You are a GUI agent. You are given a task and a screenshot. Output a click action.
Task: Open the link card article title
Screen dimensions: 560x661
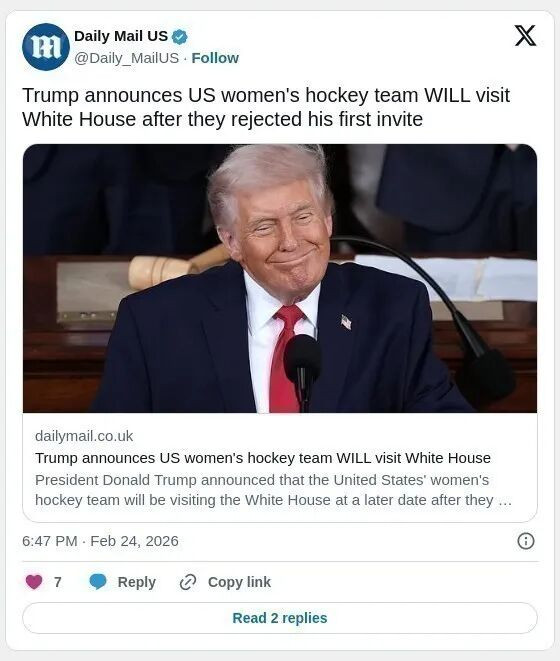click(263, 458)
